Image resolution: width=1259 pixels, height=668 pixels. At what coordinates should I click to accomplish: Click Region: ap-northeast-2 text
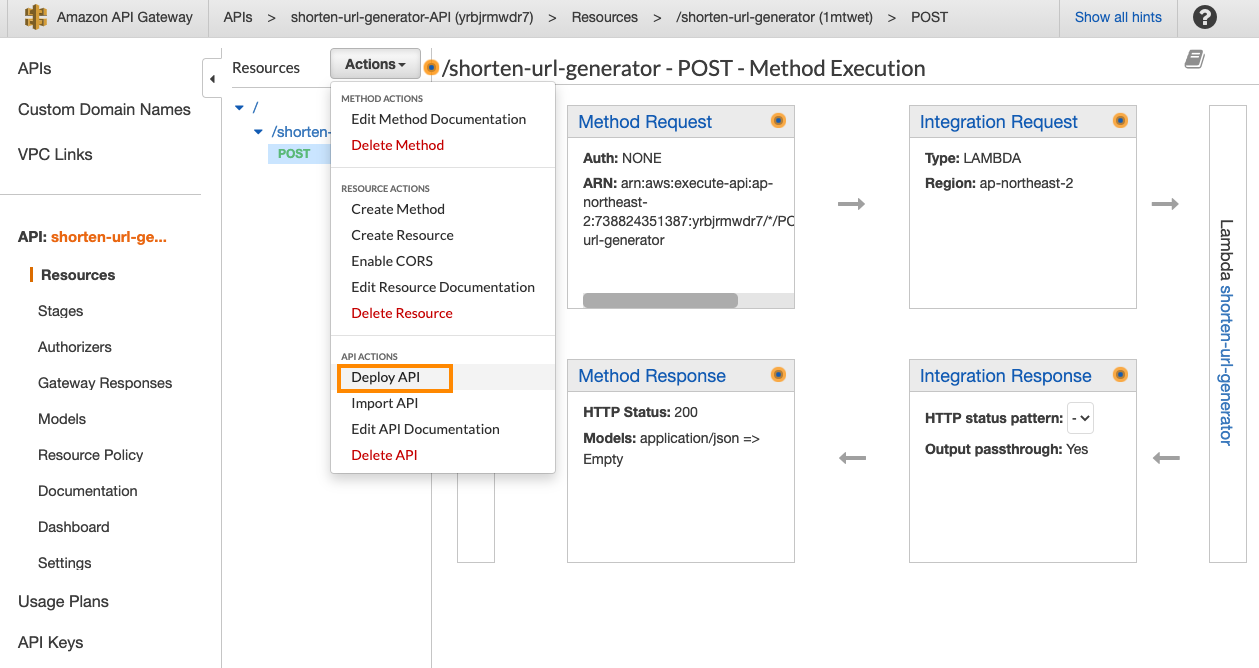point(999,183)
